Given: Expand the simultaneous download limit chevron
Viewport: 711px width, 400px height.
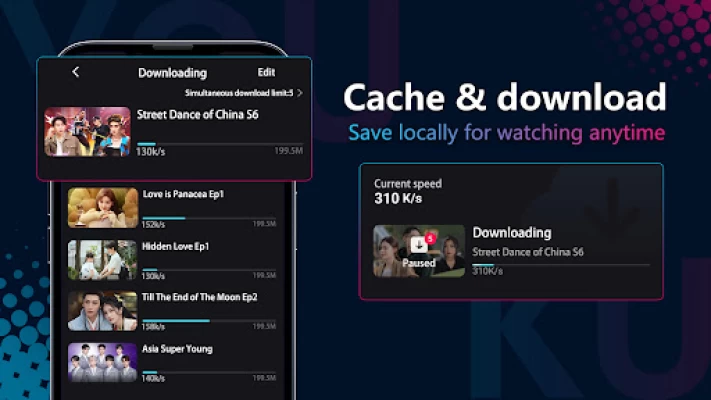Looking at the screenshot, I should click(x=300, y=93).
